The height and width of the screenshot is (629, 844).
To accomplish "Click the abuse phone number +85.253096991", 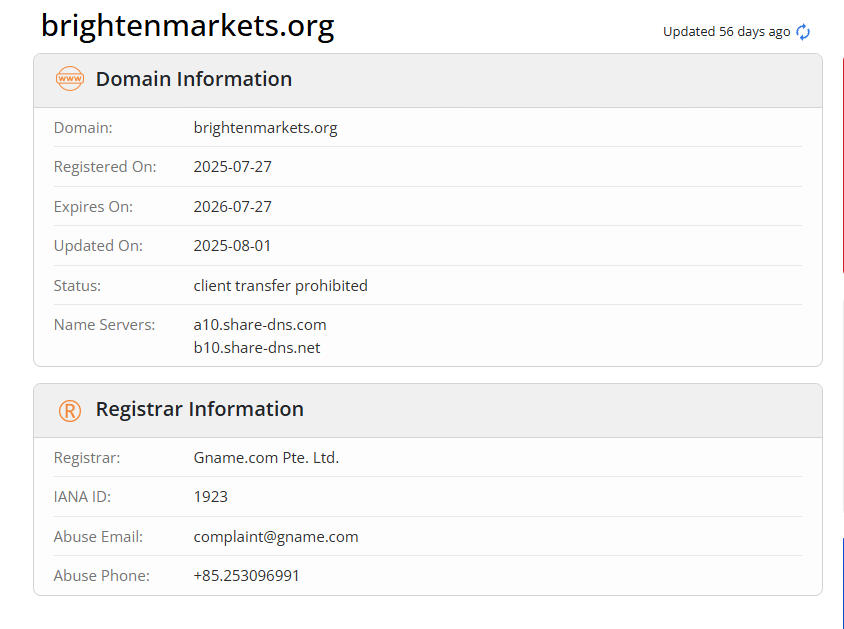I will click(246, 576).
